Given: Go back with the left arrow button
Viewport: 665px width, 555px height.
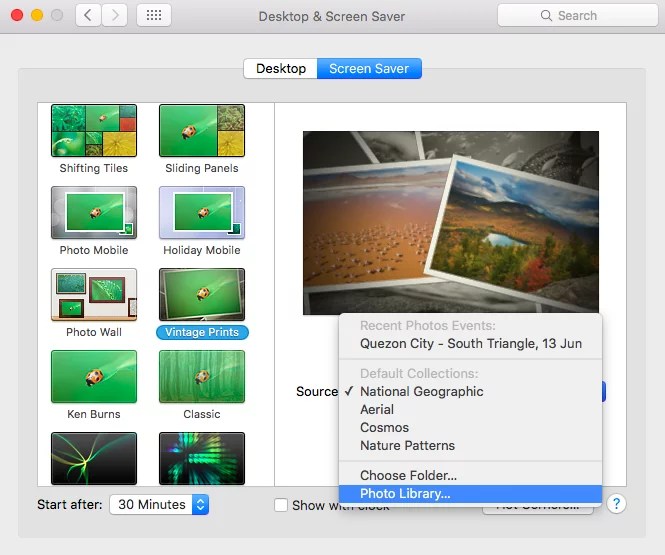Looking at the screenshot, I should [x=88, y=15].
